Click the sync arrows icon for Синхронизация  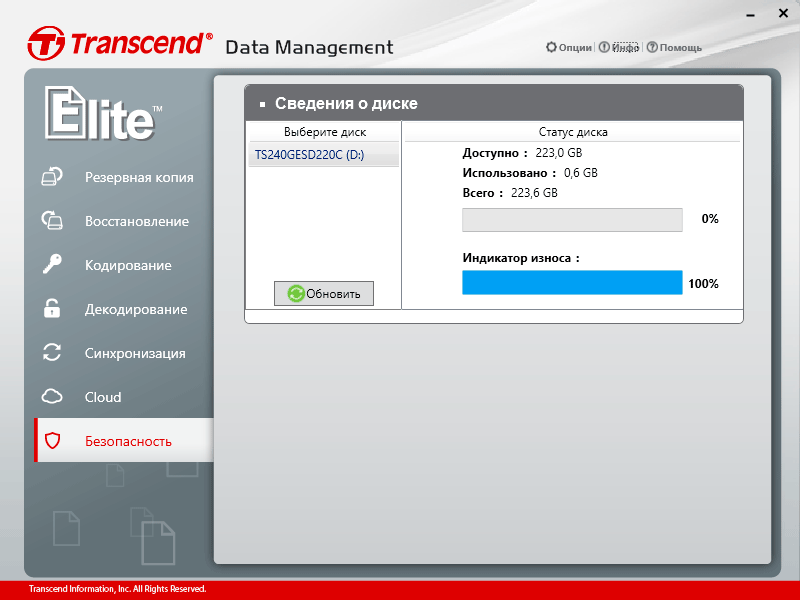pos(52,352)
